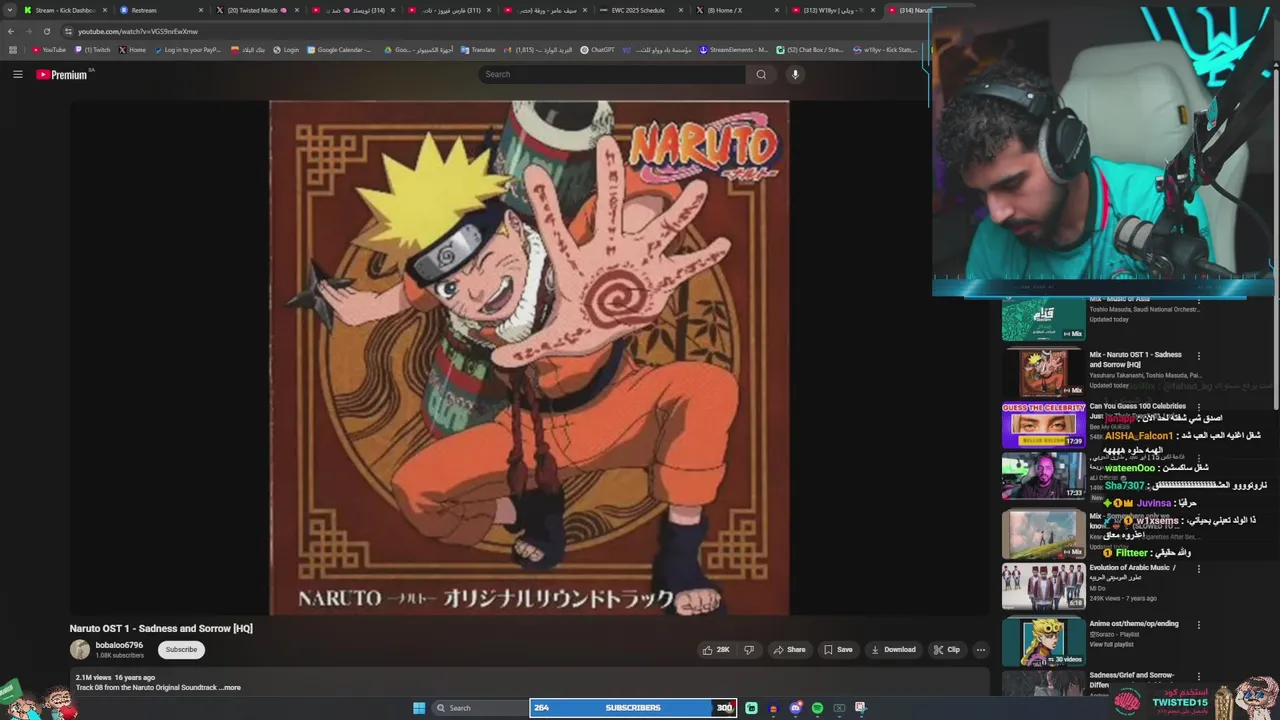Viewport: 1280px width, 720px height.
Task: Expand description with ...more
Action: (230, 688)
